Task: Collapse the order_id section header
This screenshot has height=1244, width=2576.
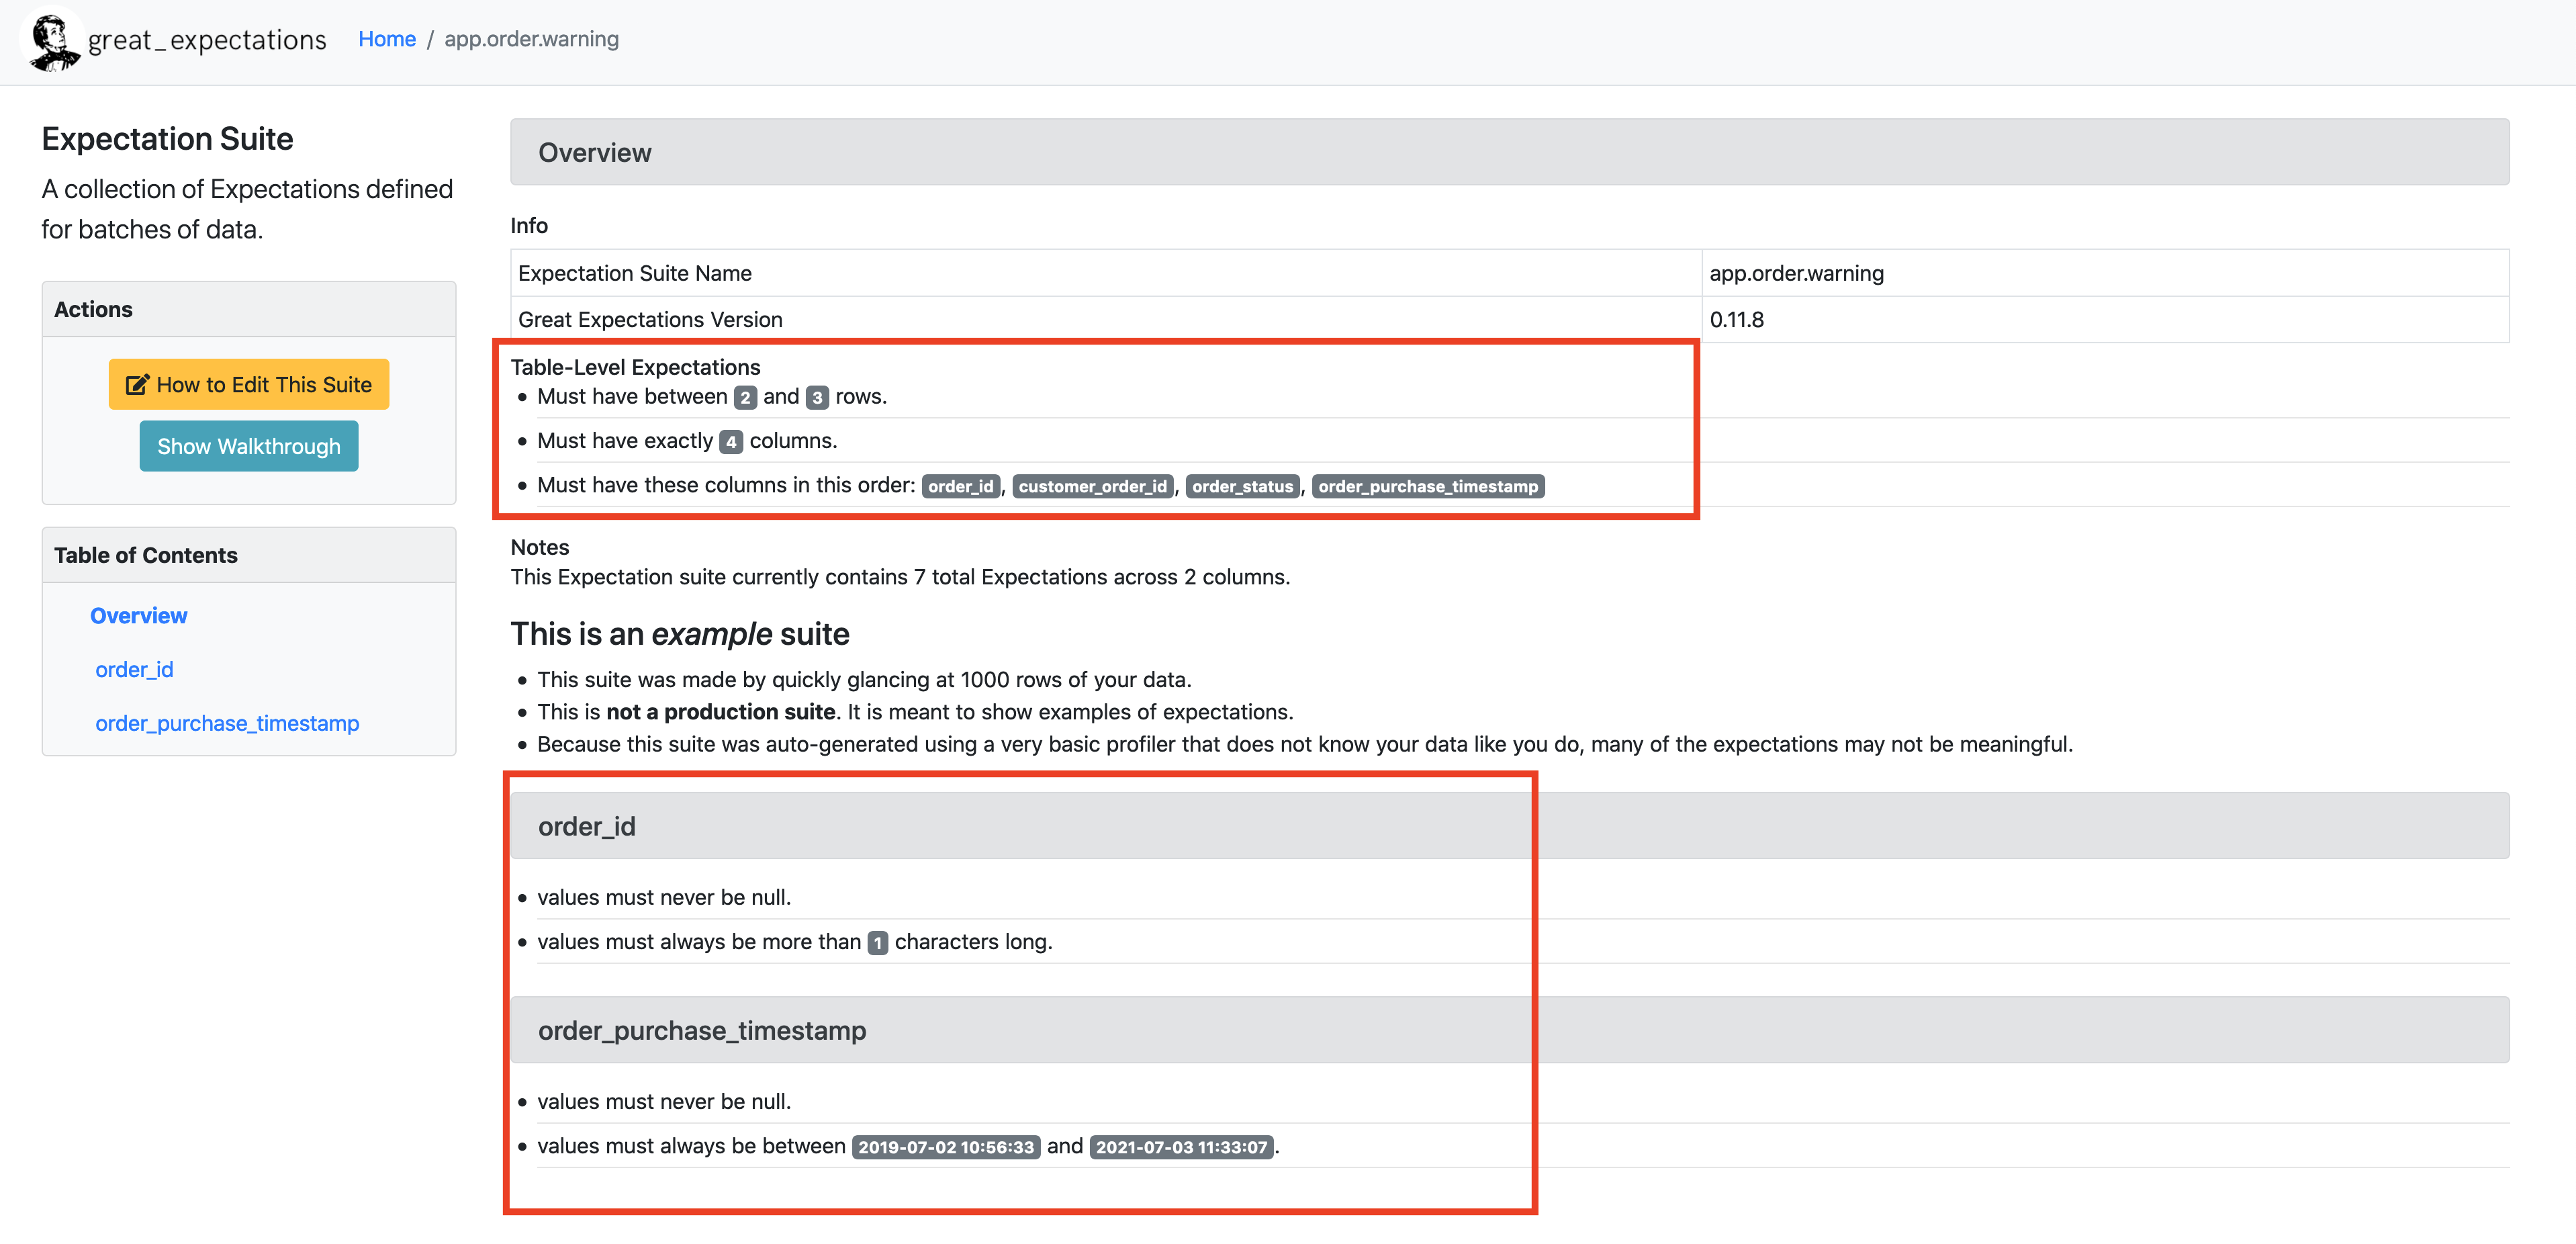Action: [x=1508, y=826]
